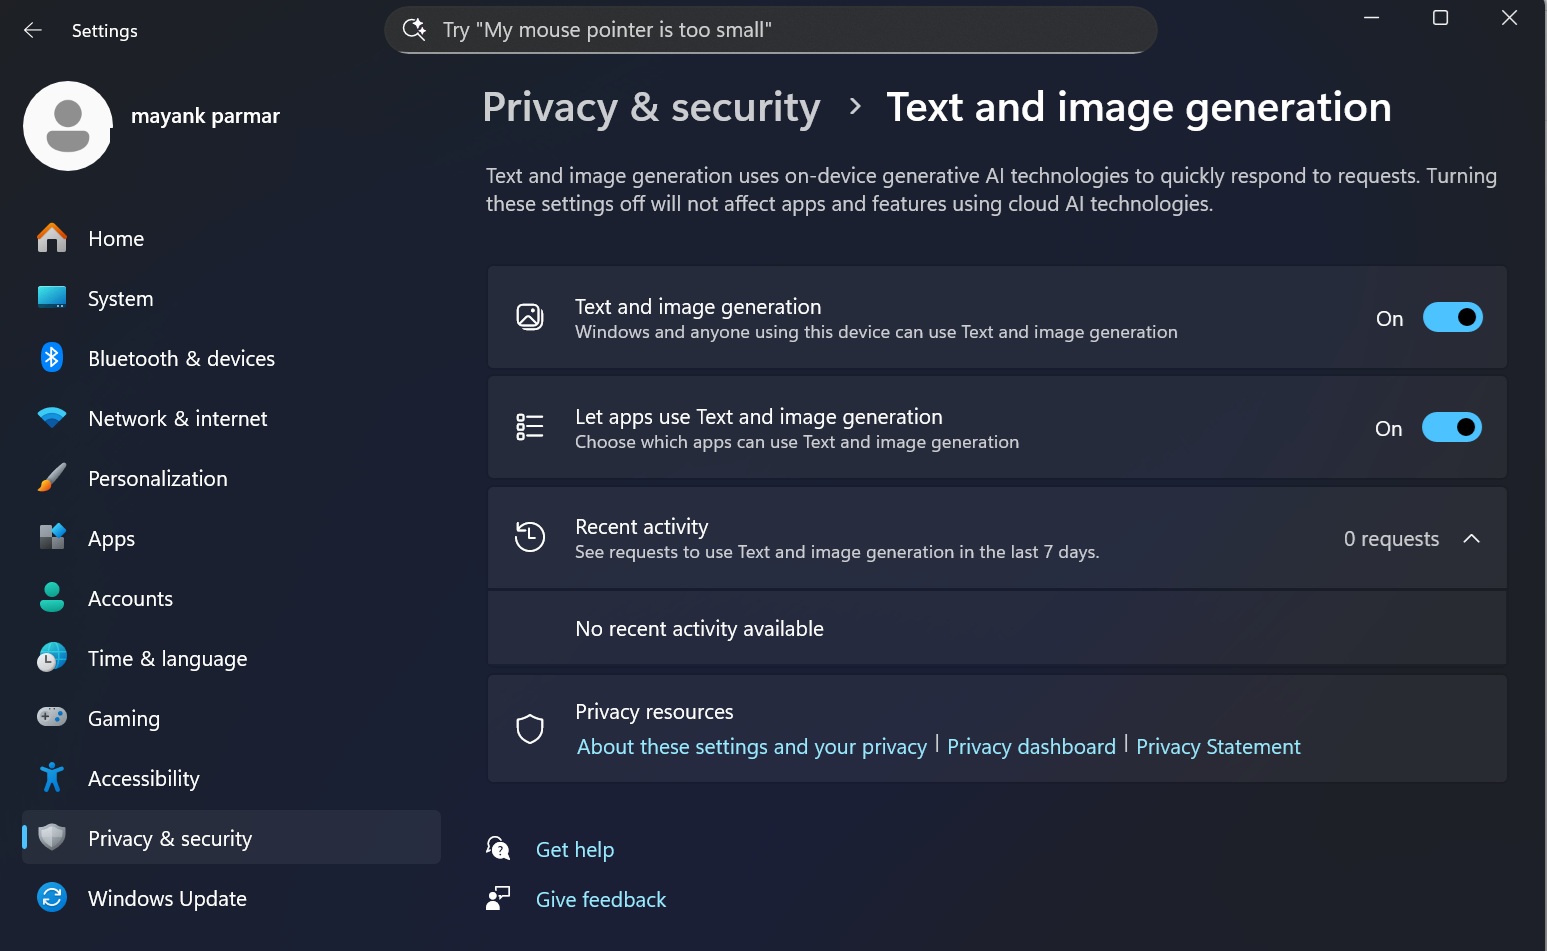
Task: Click the Home icon in sidebar
Action: coord(52,238)
